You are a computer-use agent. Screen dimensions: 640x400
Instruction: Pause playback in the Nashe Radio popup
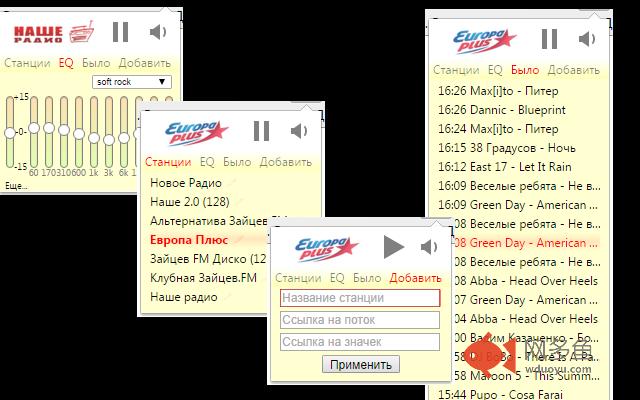click(x=120, y=32)
